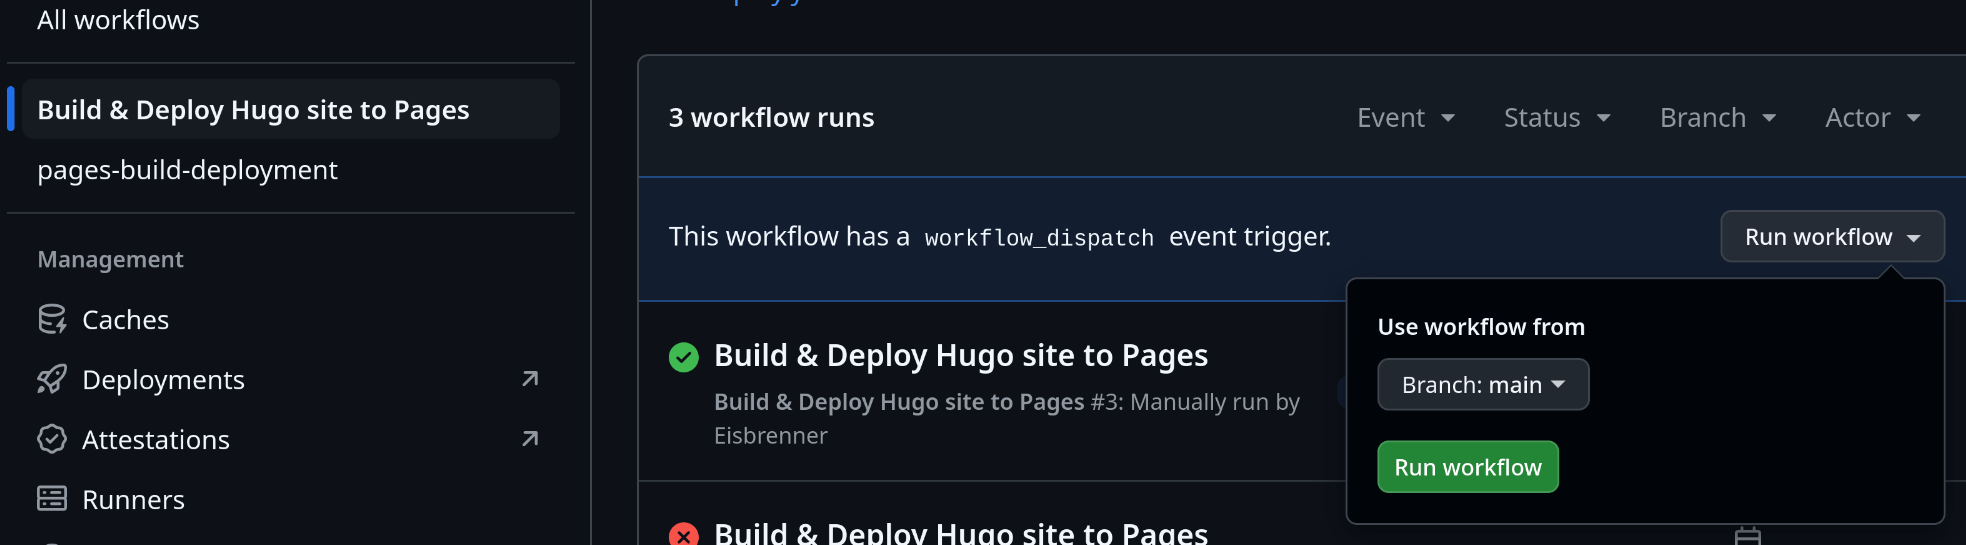The width and height of the screenshot is (1966, 545).
Task: Click the Runners server icon
Action: tap(52, 498)
